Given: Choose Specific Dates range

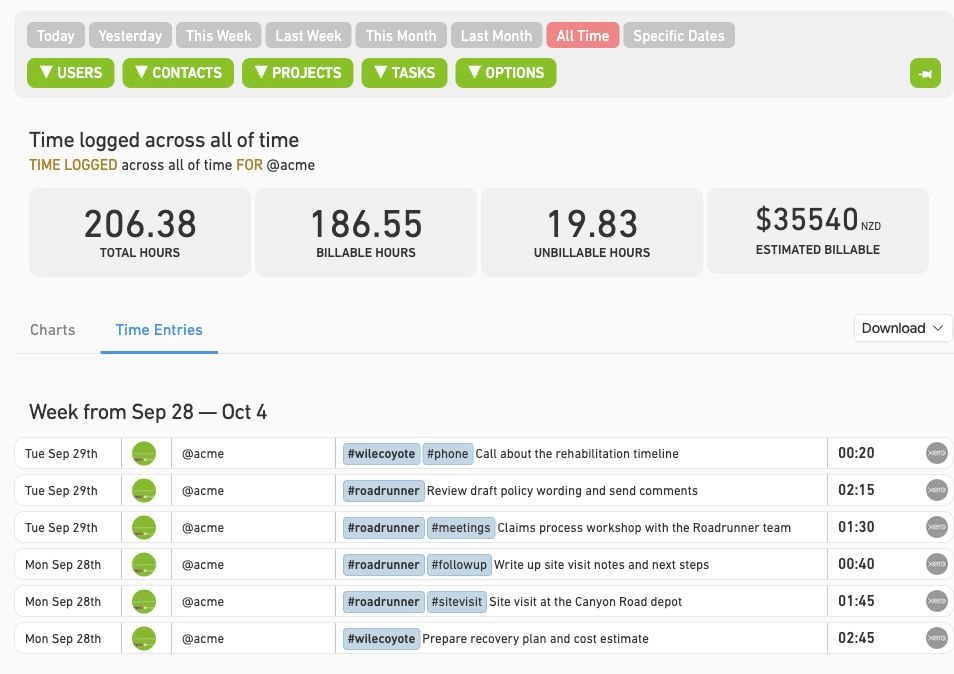Looking at the screenshot, I should coord(679,35).
